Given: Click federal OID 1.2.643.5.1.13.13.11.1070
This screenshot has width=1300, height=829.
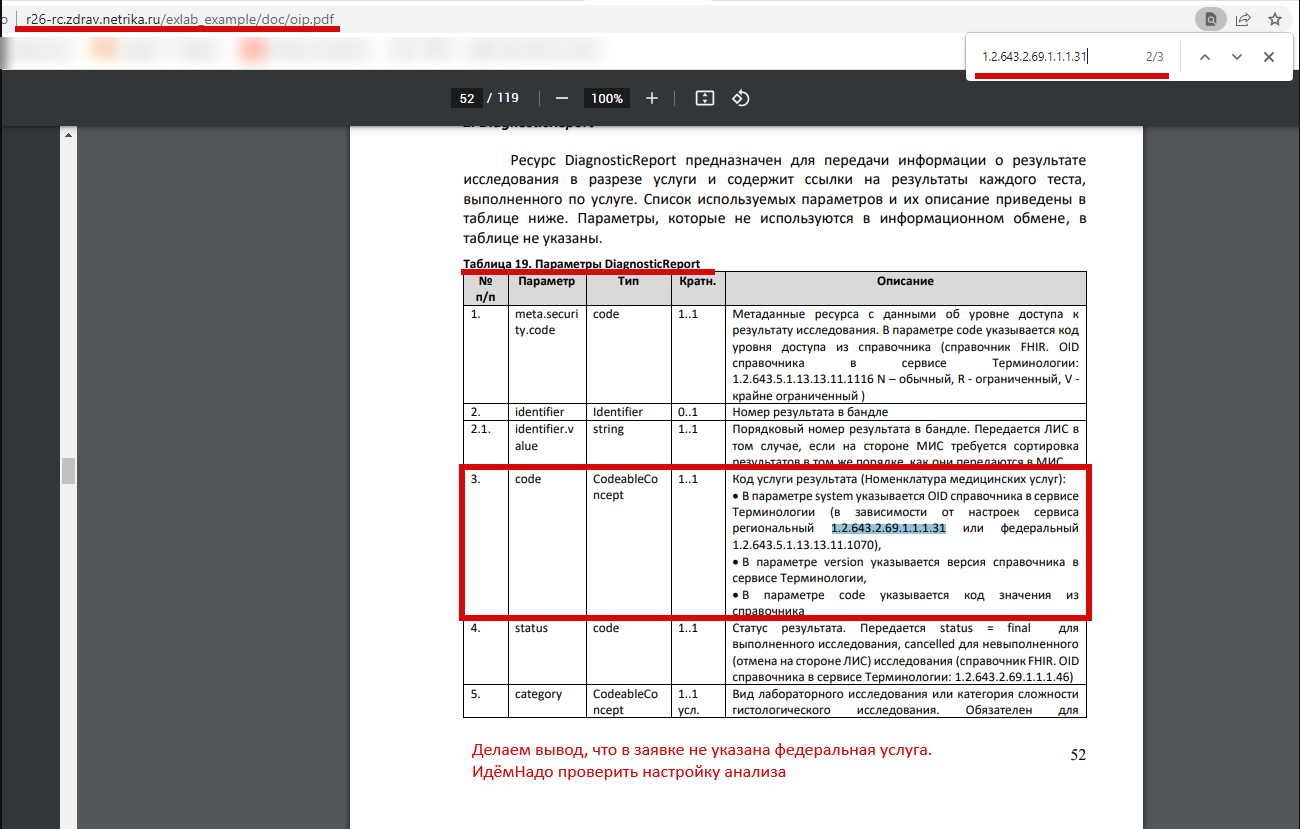Looking at the screenshot, I should pos(805,544).
